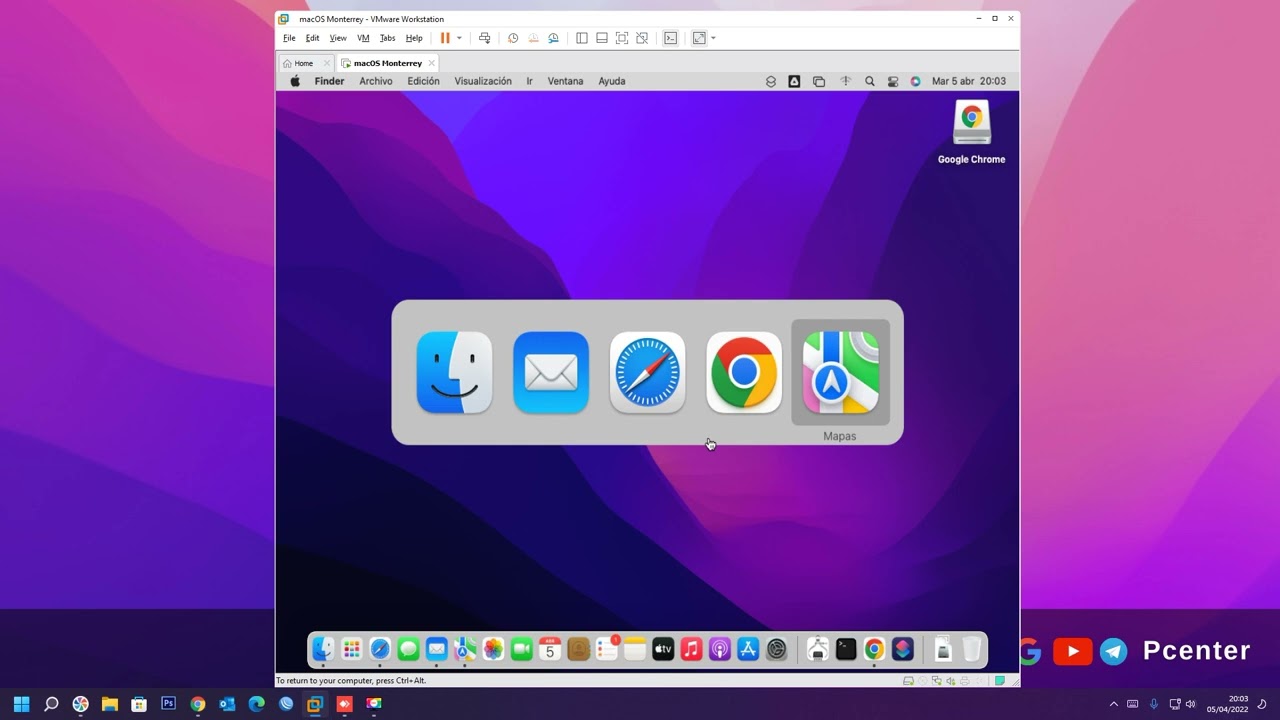The image size is (1280, 720).
Task: Open Mail from the Dock
Action: tap(436, 650)
